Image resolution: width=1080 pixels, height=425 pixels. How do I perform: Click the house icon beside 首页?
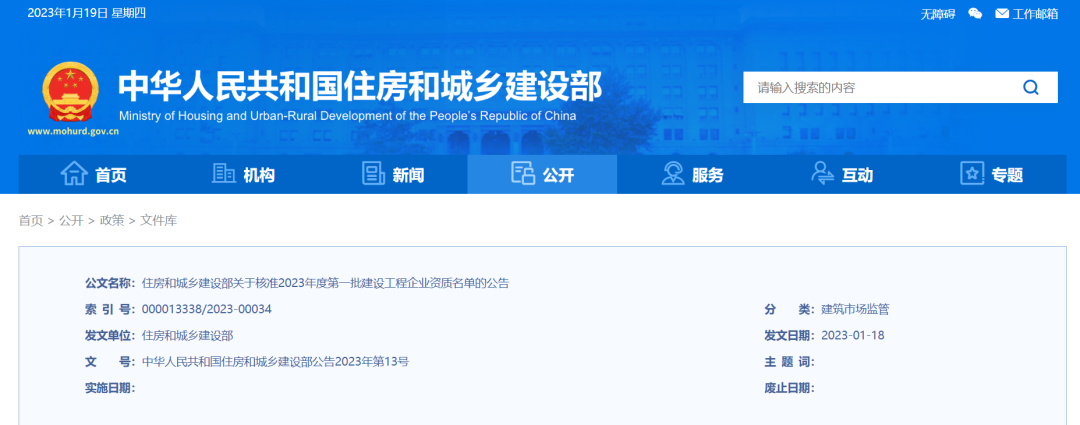click(74, 174)
